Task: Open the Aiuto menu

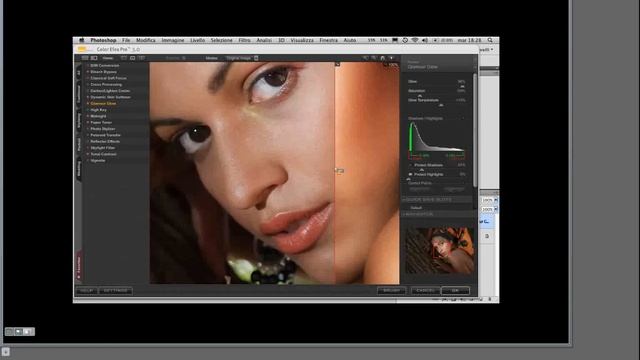Action: coord(350,40)
